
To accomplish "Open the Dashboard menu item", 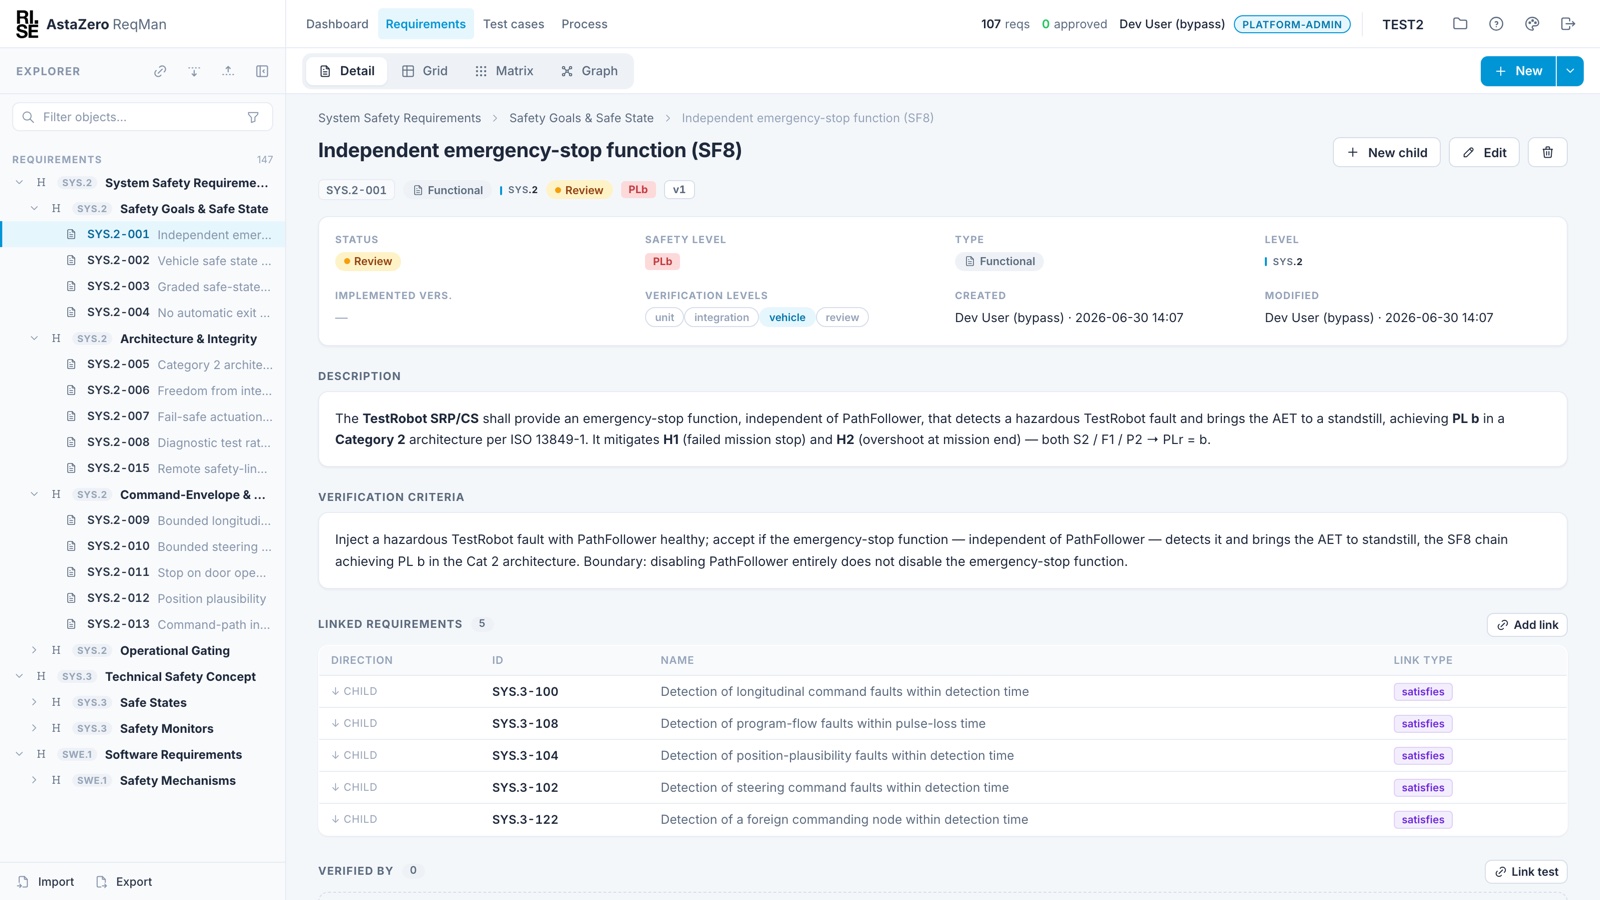I will coord(337,24).
